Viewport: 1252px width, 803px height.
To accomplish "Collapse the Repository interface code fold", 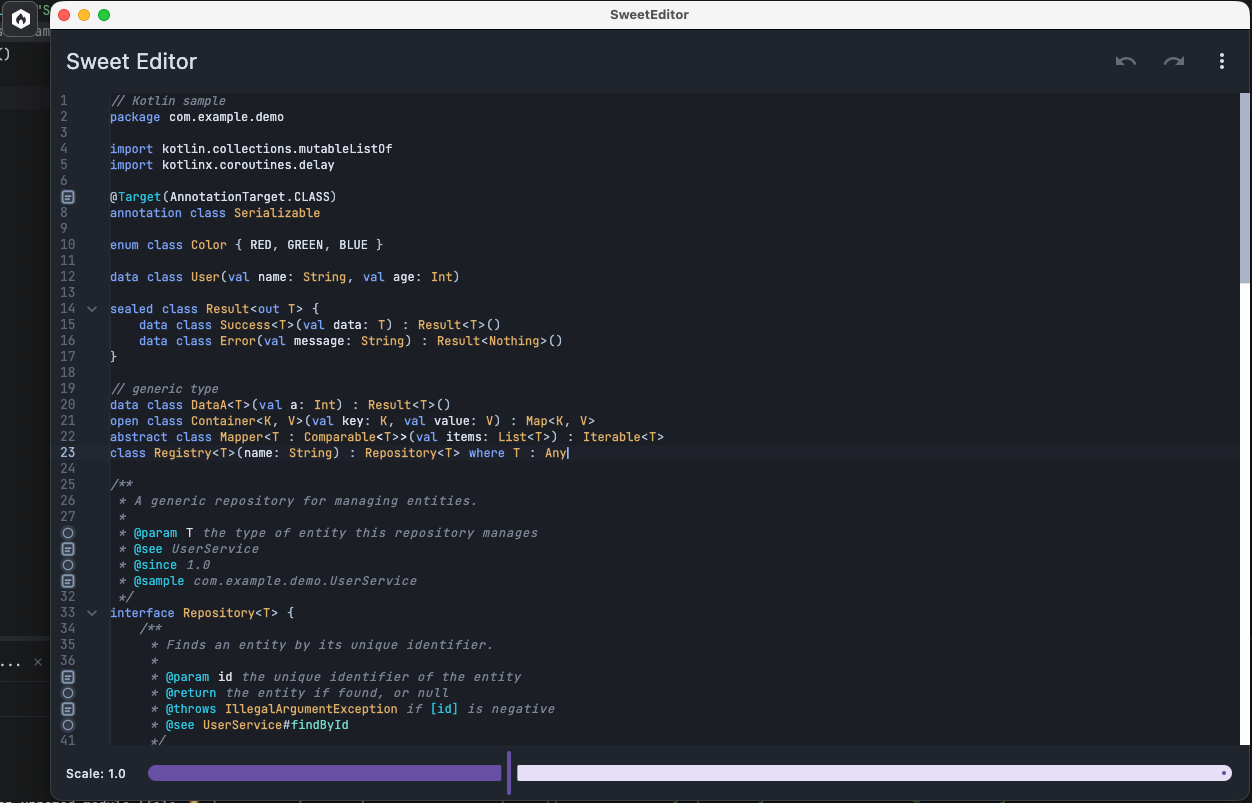I will pyautogui.click(x=92, y=612).
